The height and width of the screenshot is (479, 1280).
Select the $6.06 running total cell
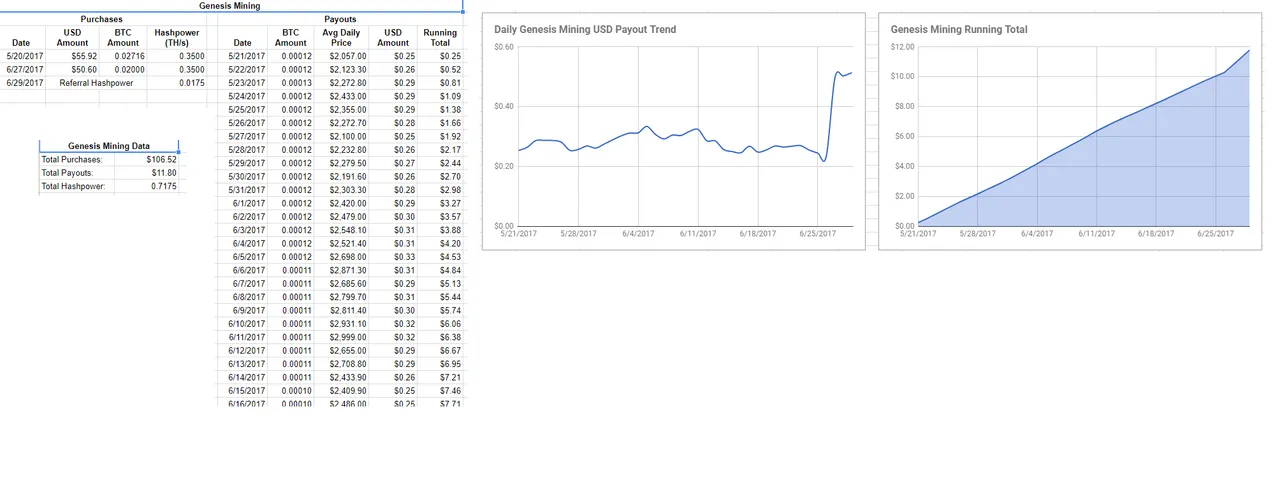[x=441, y=324]
